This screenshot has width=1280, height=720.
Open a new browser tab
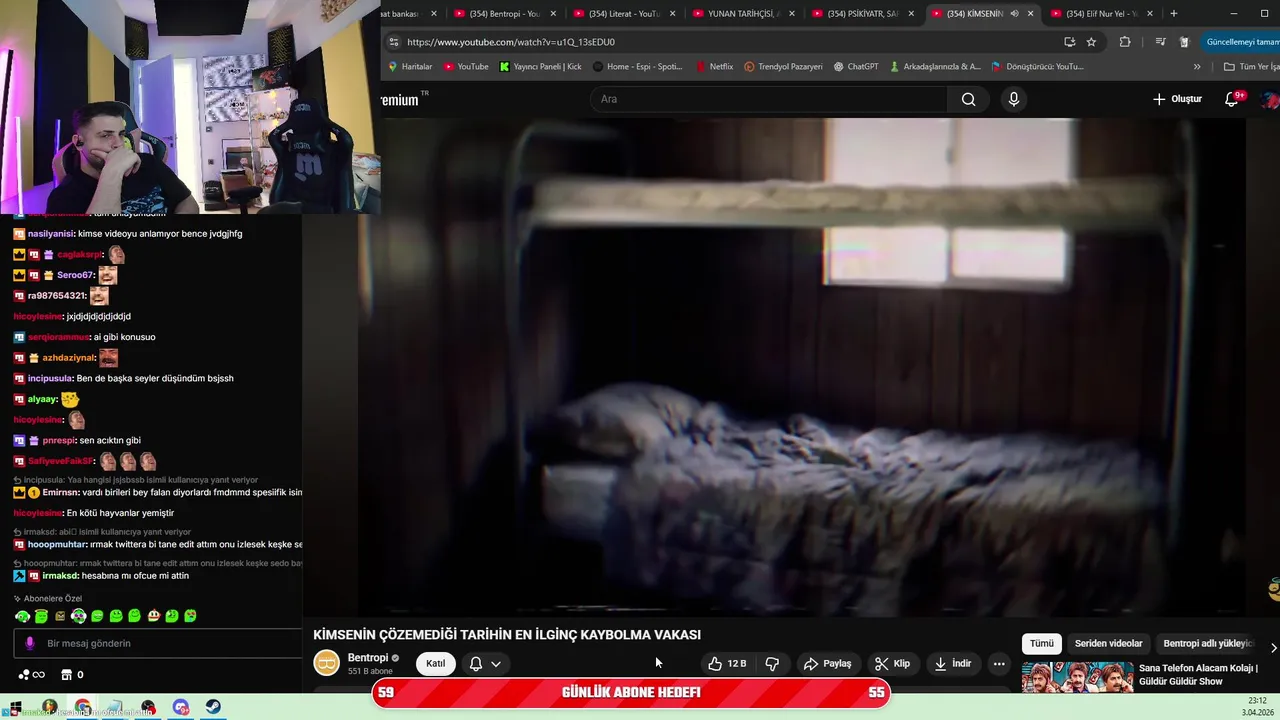[x=1174, y=14]
